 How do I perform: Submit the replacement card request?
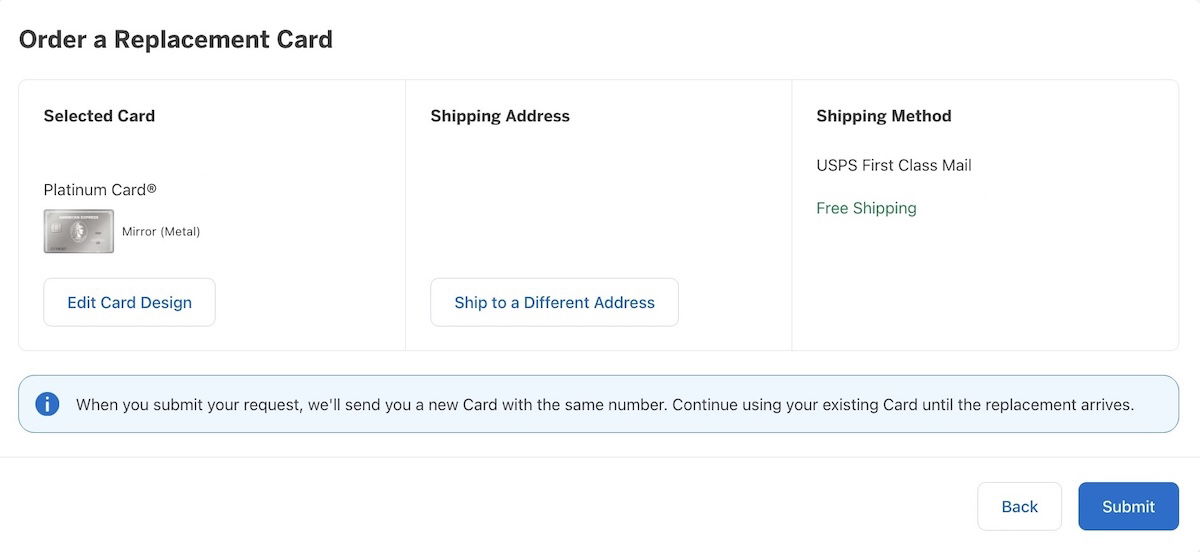[1128, 506]
